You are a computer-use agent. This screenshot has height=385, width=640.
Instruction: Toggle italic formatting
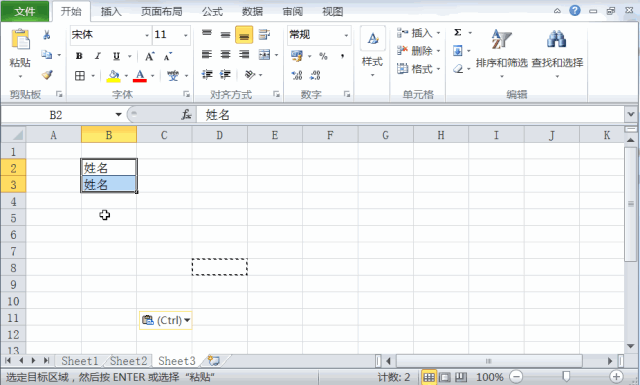(x=98, y=56)
